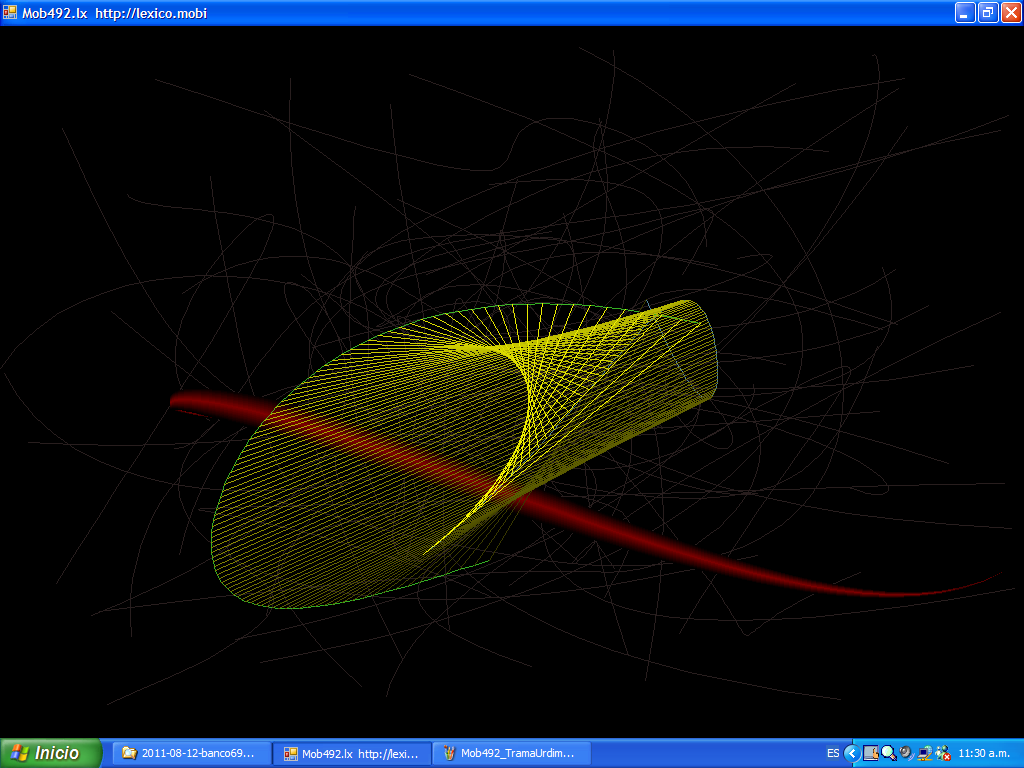Click the 11:30 a.m. system clock
The height and width of the screenshot is (768, 1024).
point(984,753)
